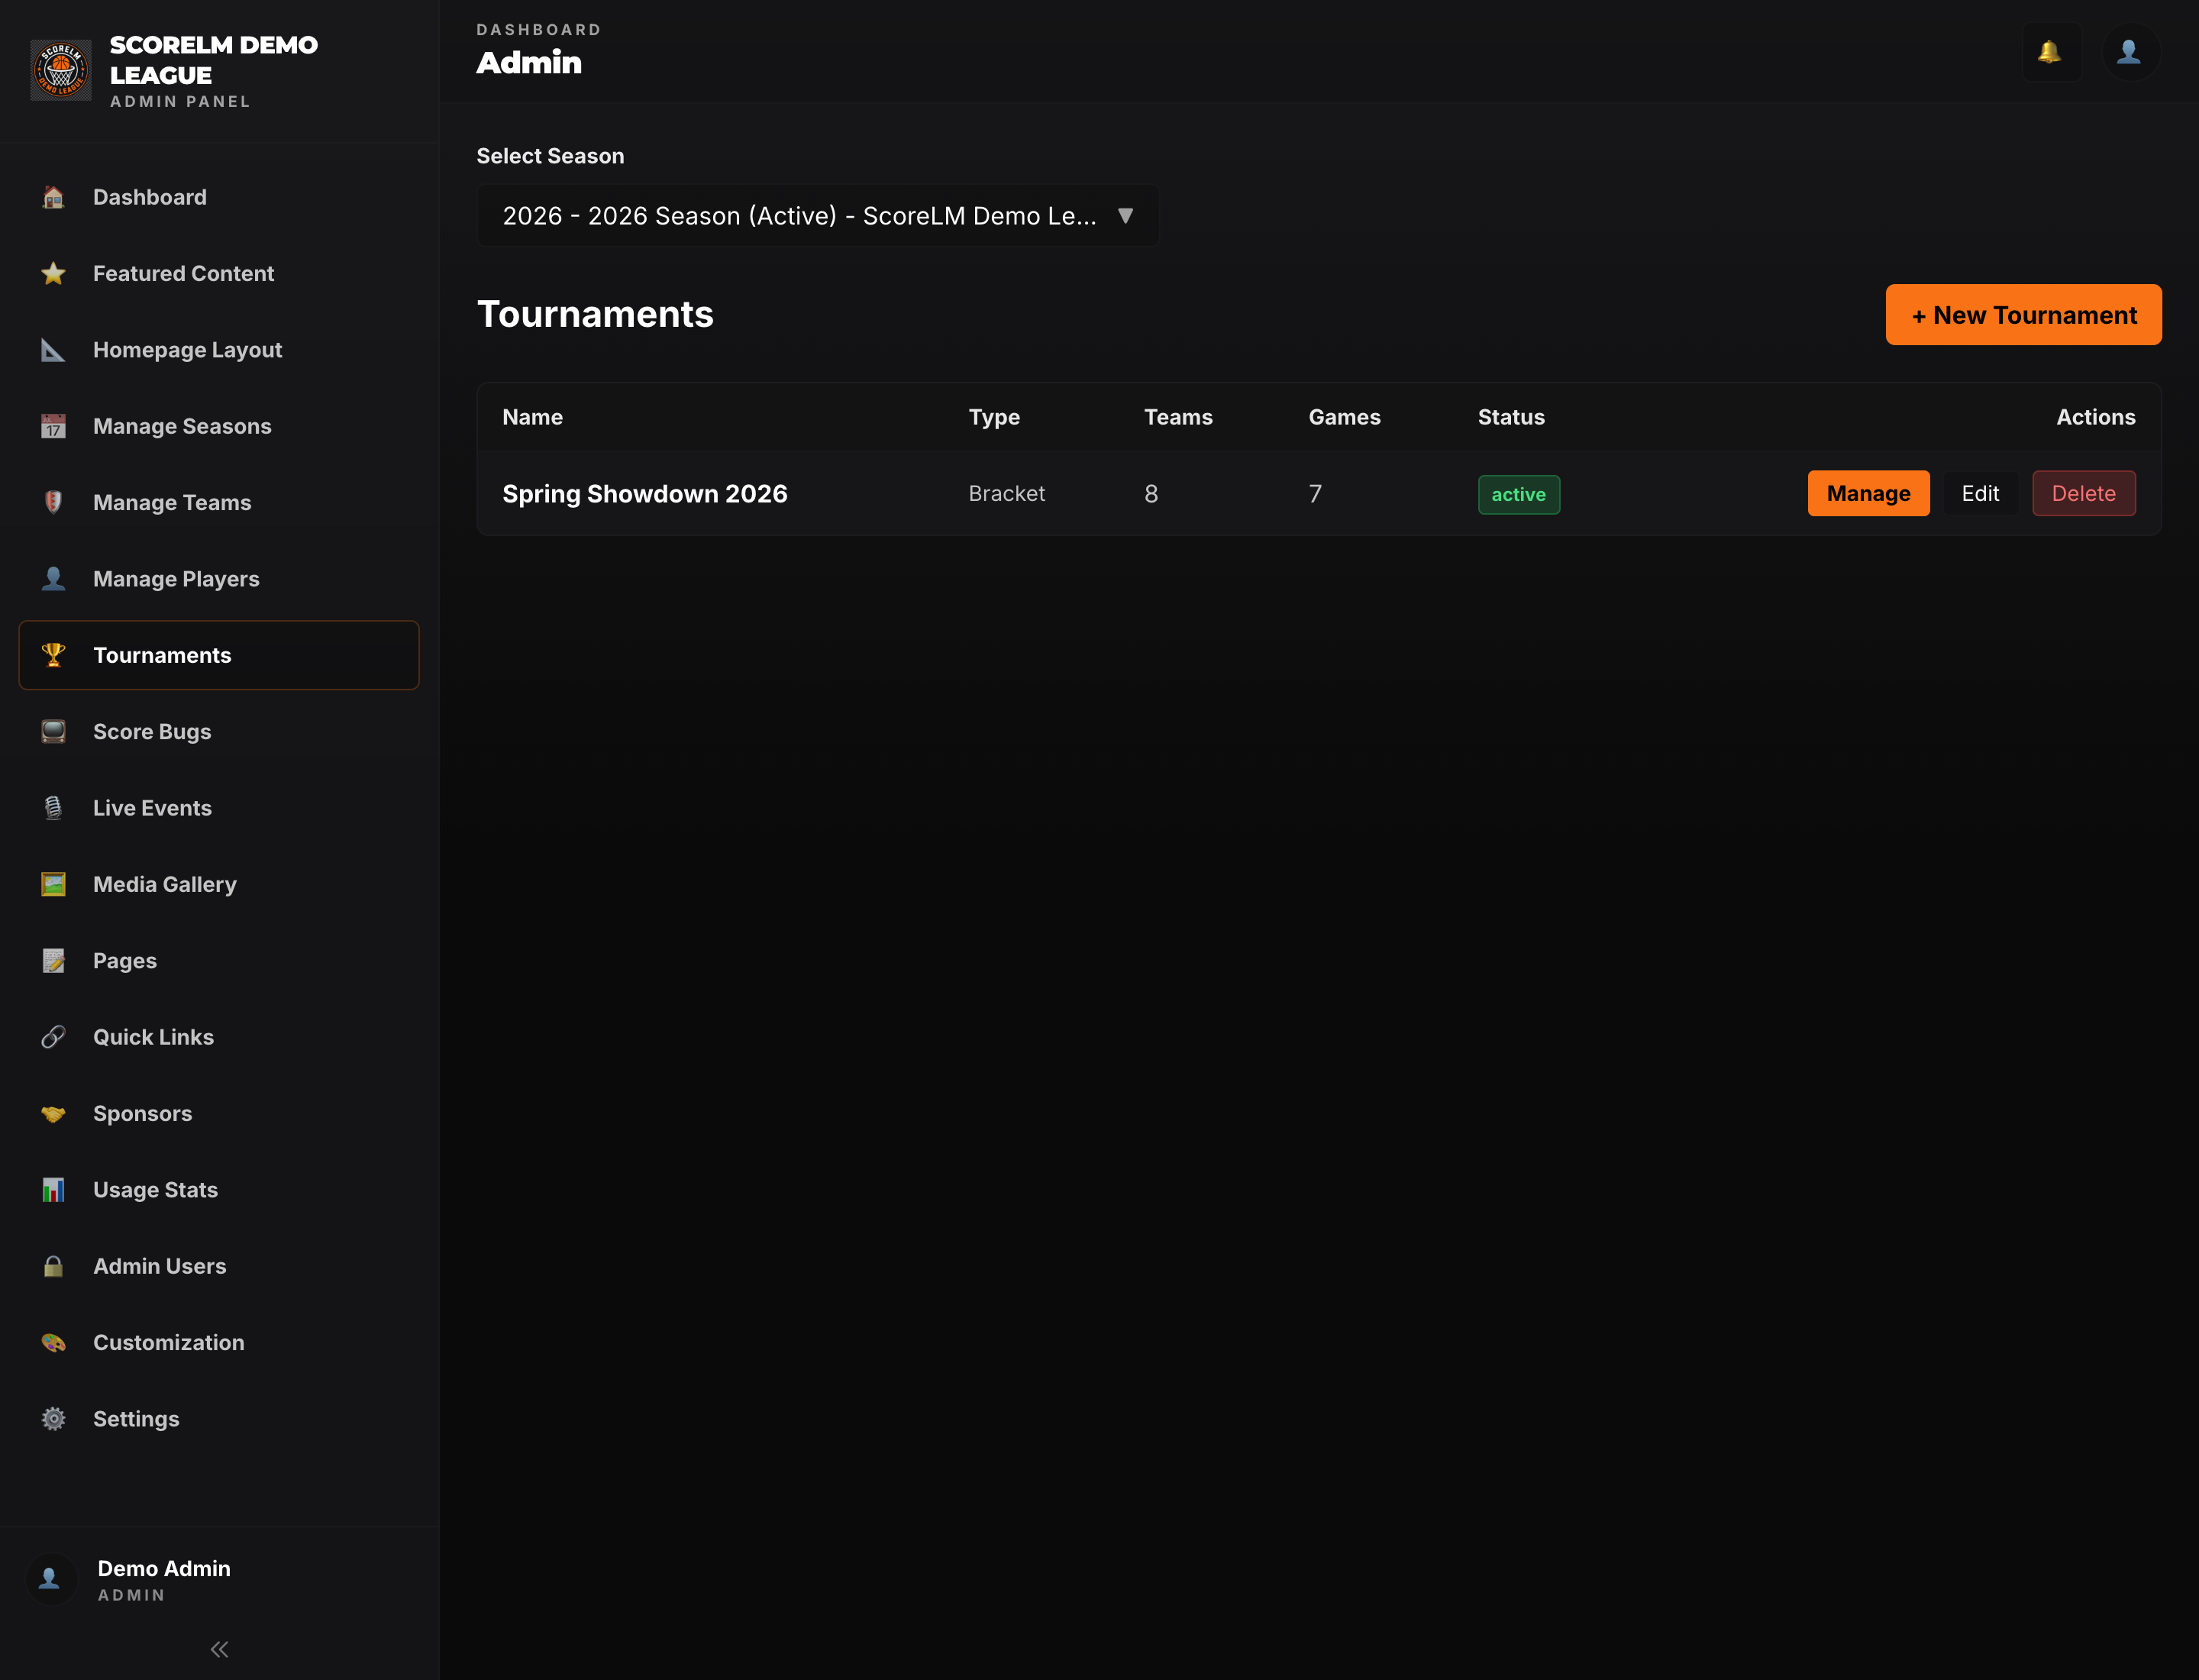The height and width of the screenshot is (1680, 2199).
Task: Click the Admin page title
Action: tap(528, 63)
